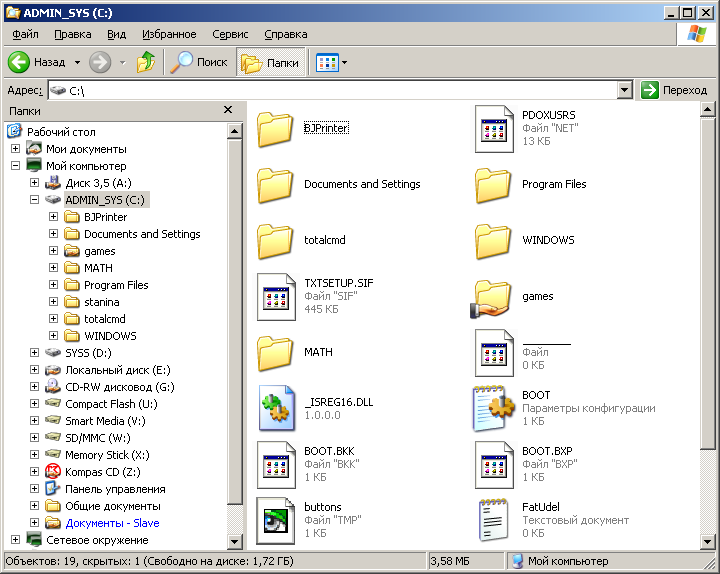
Task: Select TXTSETUP.SIF file icon
Action: [x=276, y=297]
